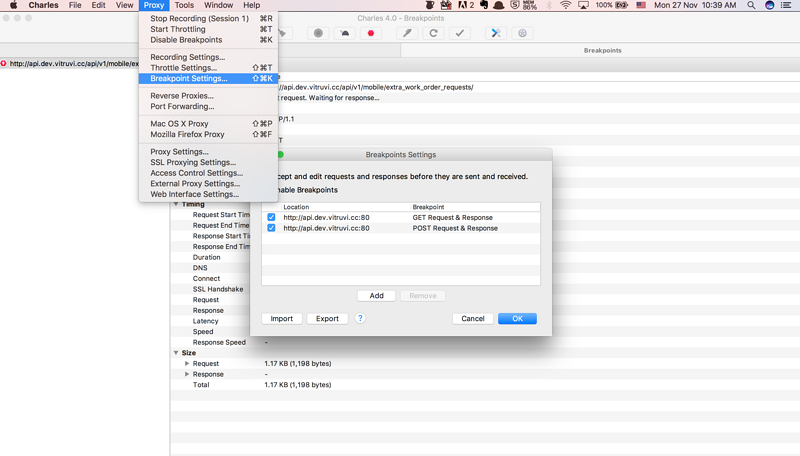
Task: Click the Apple menu icon
Action: tap(13, 5)
